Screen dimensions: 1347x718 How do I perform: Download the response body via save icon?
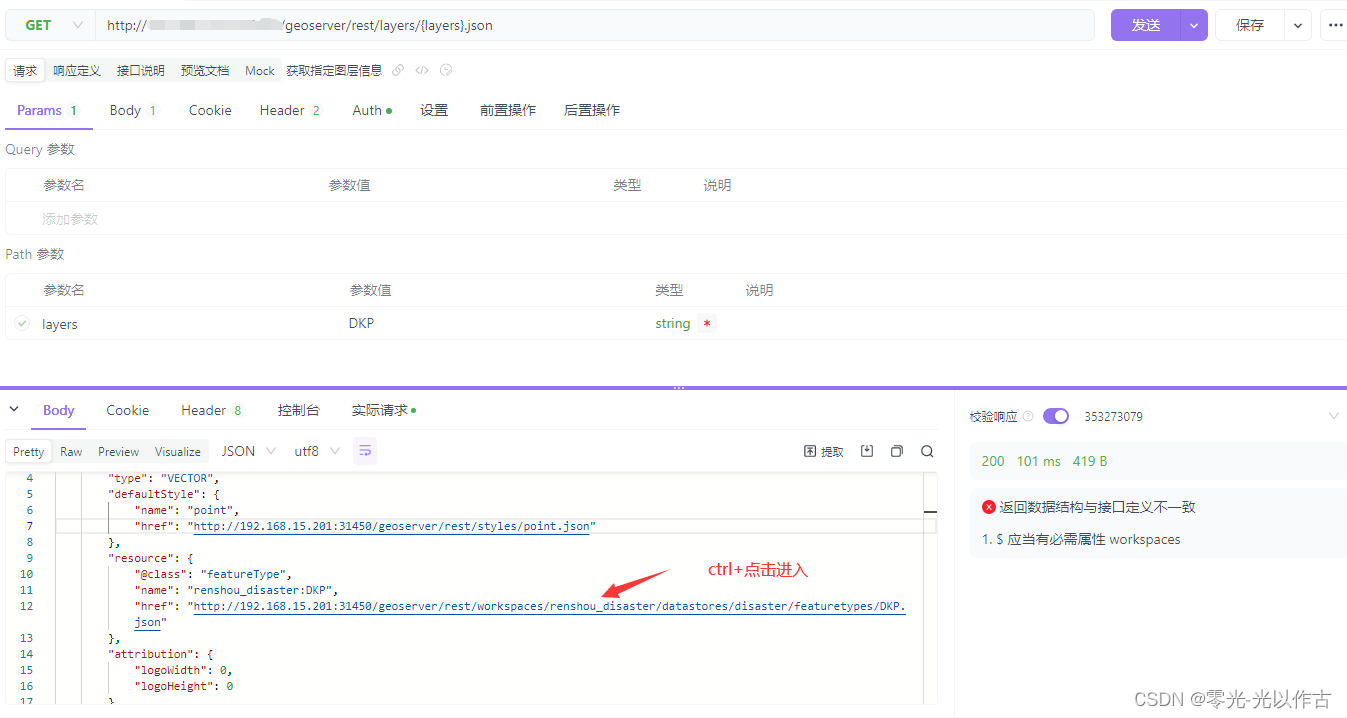click(866, 451)
